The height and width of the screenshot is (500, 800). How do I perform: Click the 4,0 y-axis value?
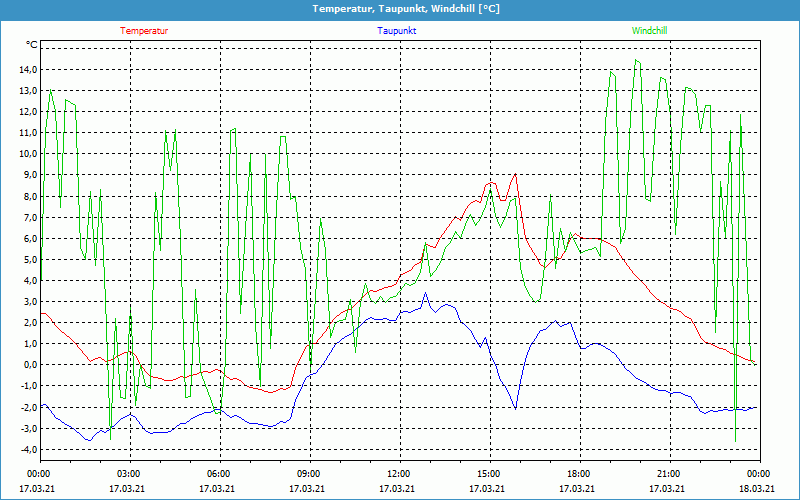coord(31,281)
